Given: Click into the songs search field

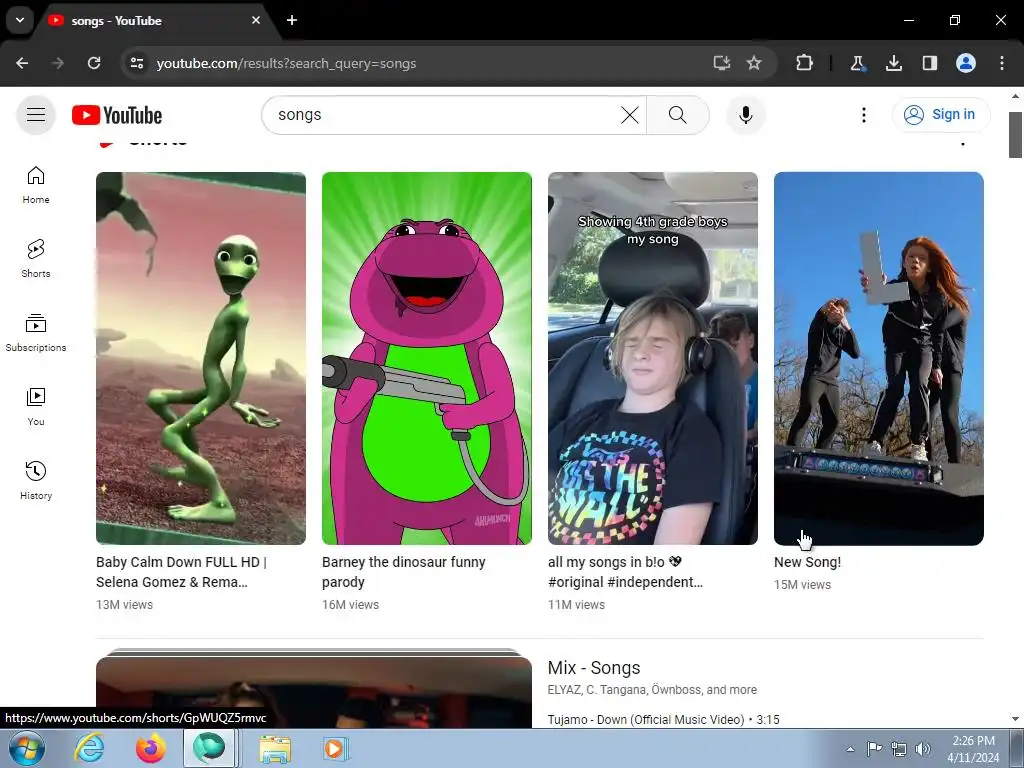Looking at the screenshot, I should (x=444, y=115).
